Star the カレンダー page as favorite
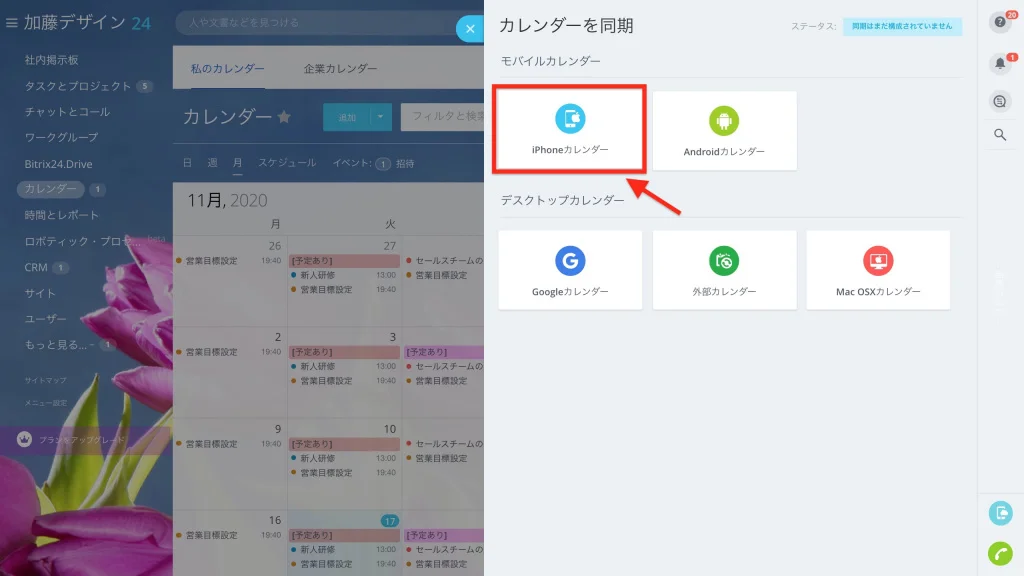Screen dimensions: 1024x576 (284, 117)
